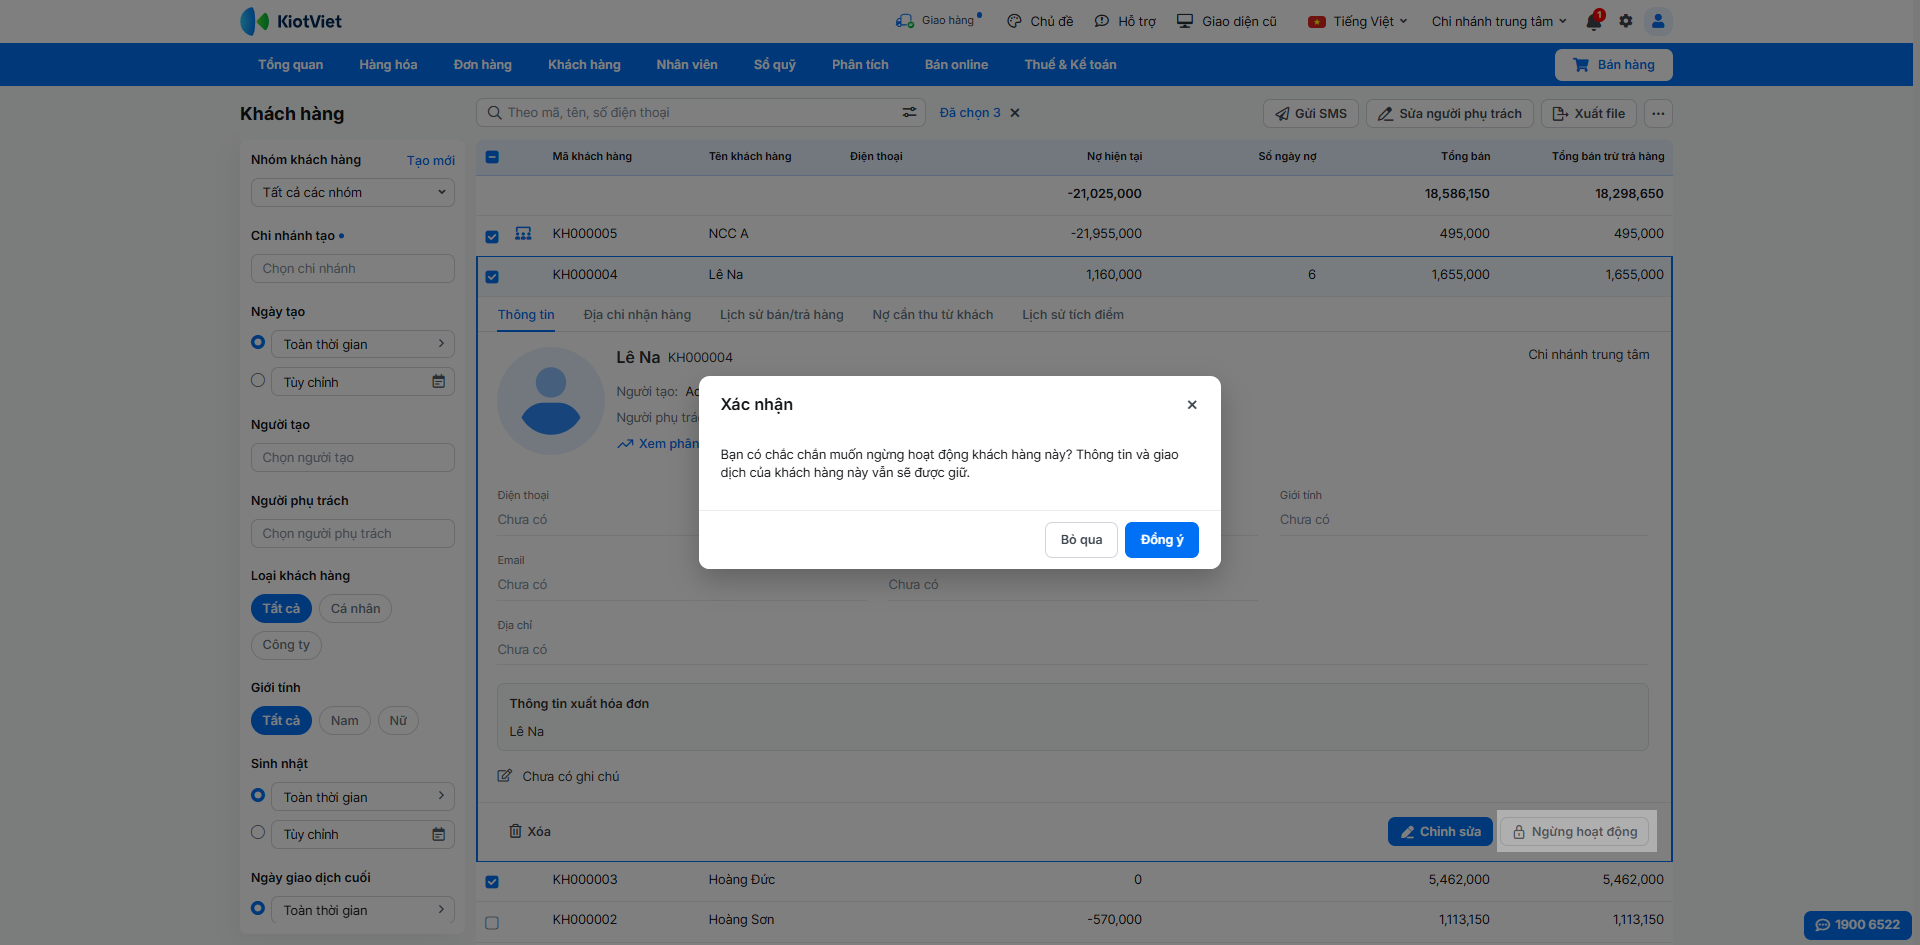This screenshot has width=1920, height=945.
Task: Open the more options ellipsis button
Action: click(1658, 113)
